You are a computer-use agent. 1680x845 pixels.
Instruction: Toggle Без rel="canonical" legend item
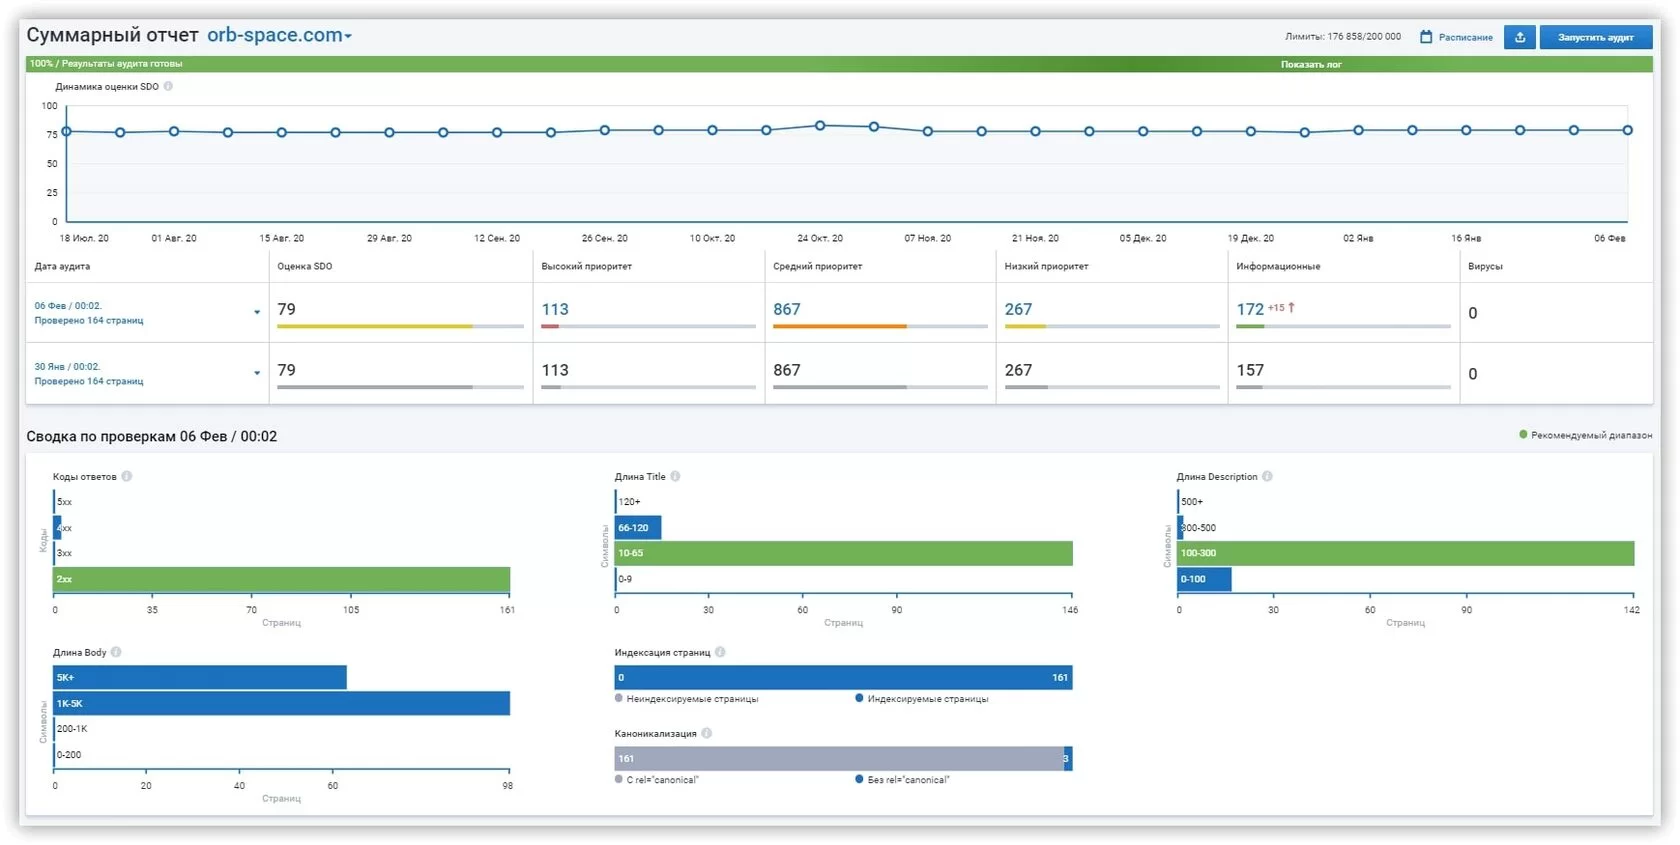click(902, 780)
